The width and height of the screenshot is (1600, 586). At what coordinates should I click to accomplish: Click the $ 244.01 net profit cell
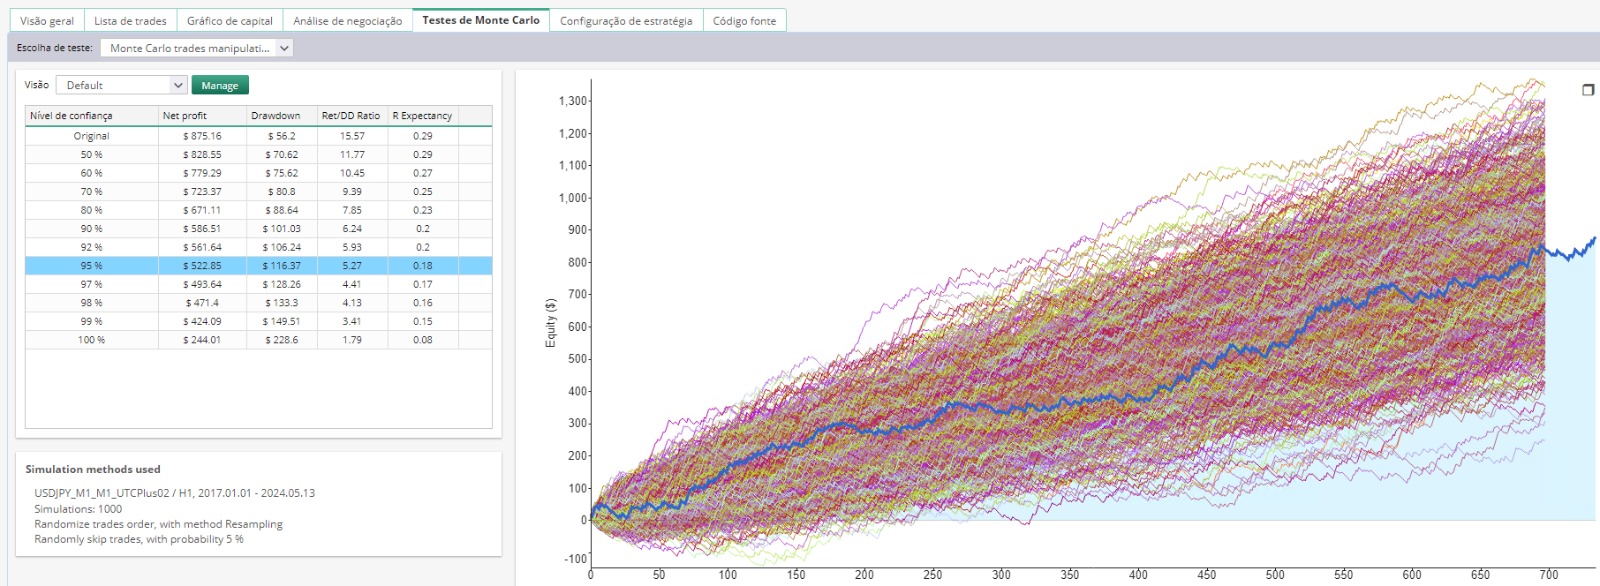[202, 340]
